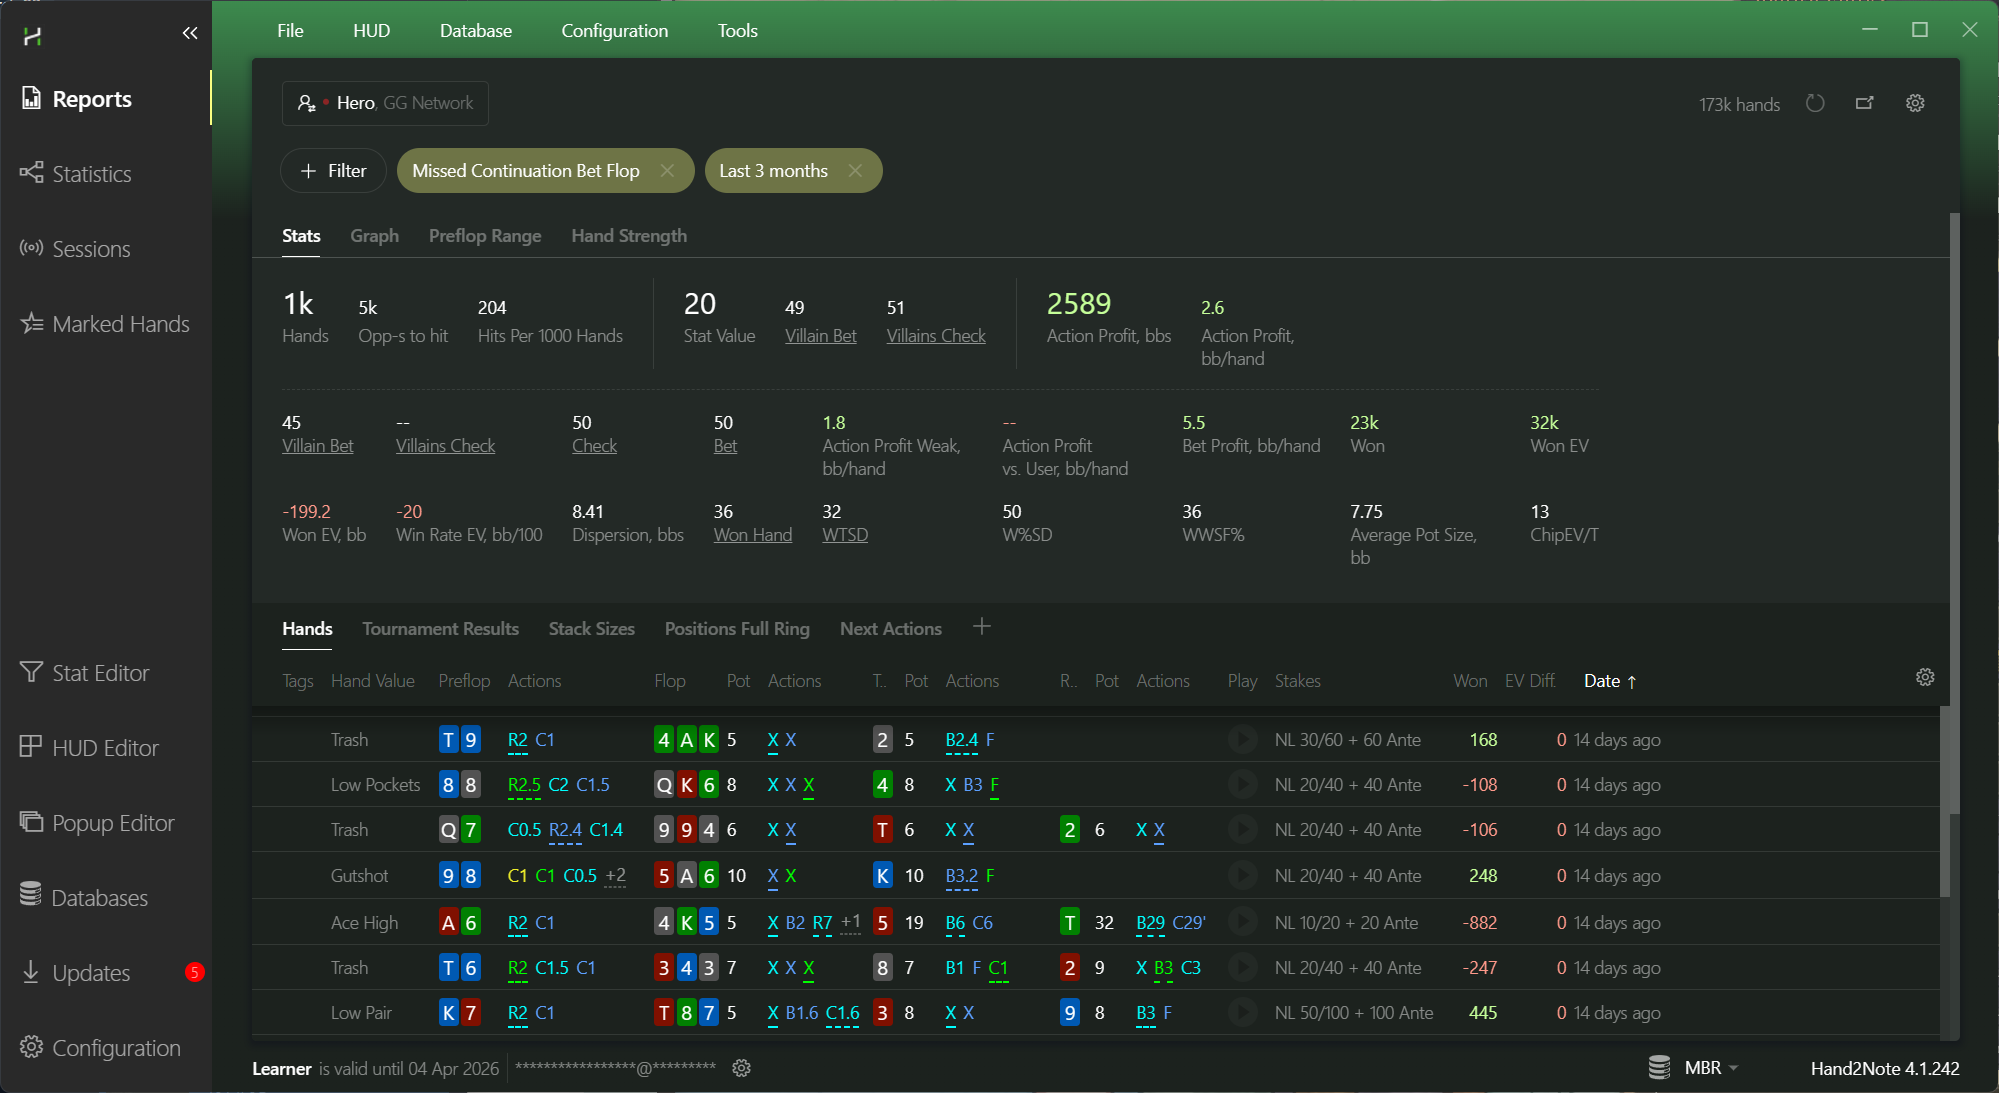Click the add Filter button
The height and width of the screenshot is (1093, 1999).
(x=333, y=171)
